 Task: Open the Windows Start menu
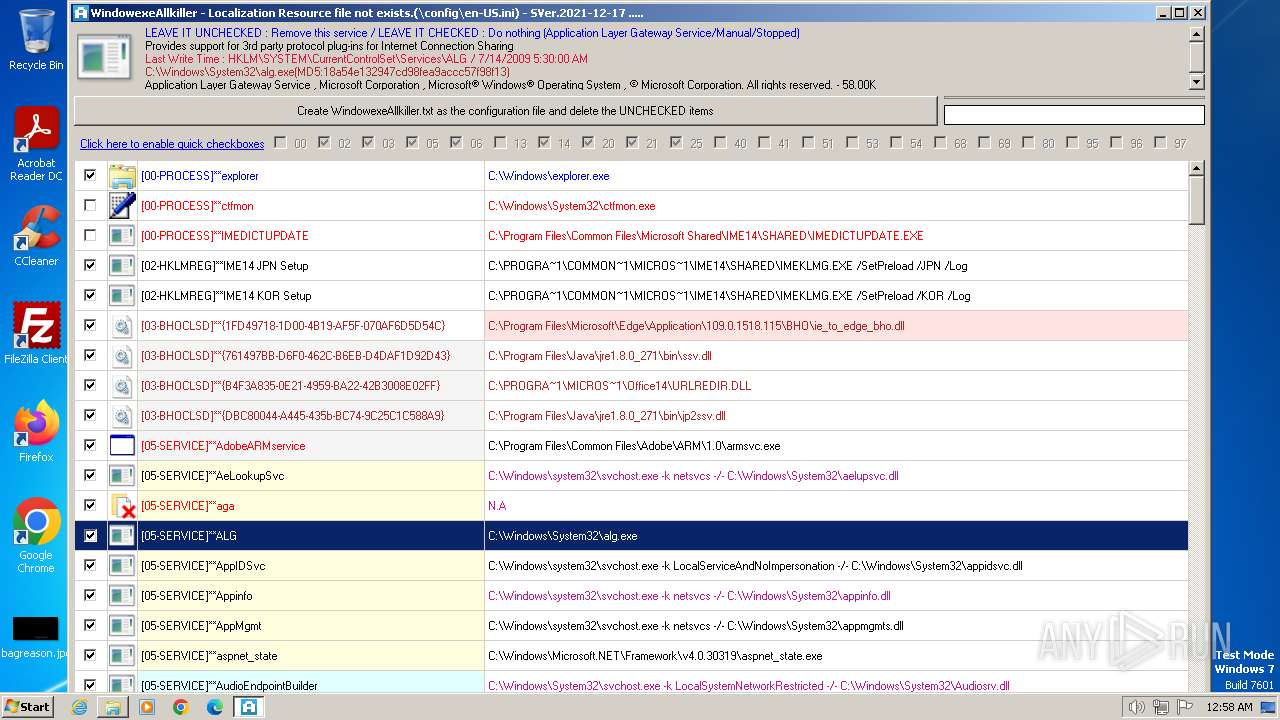click(28, 707)
